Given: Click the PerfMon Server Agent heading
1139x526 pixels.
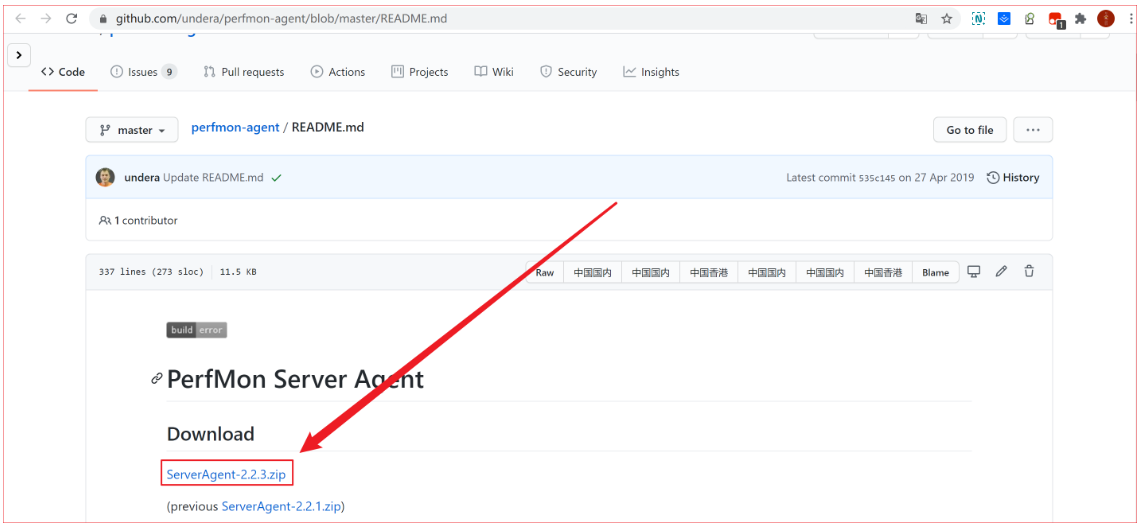Looking at the screenshot, I should (296, 379).
